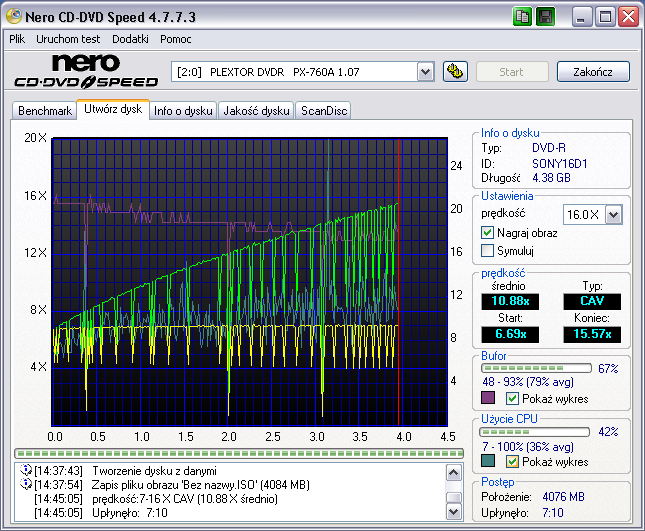Click log line about 'Bez nazwy.ISO'
The width and height of the screenshot is (645, 531).
click(200, 485)
